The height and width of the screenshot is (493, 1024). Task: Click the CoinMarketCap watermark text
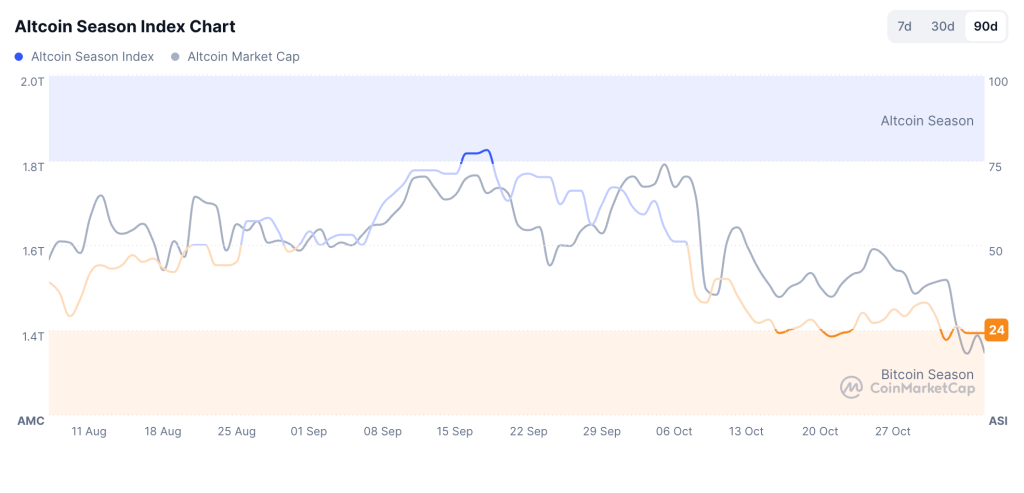[x=922, y=389]
